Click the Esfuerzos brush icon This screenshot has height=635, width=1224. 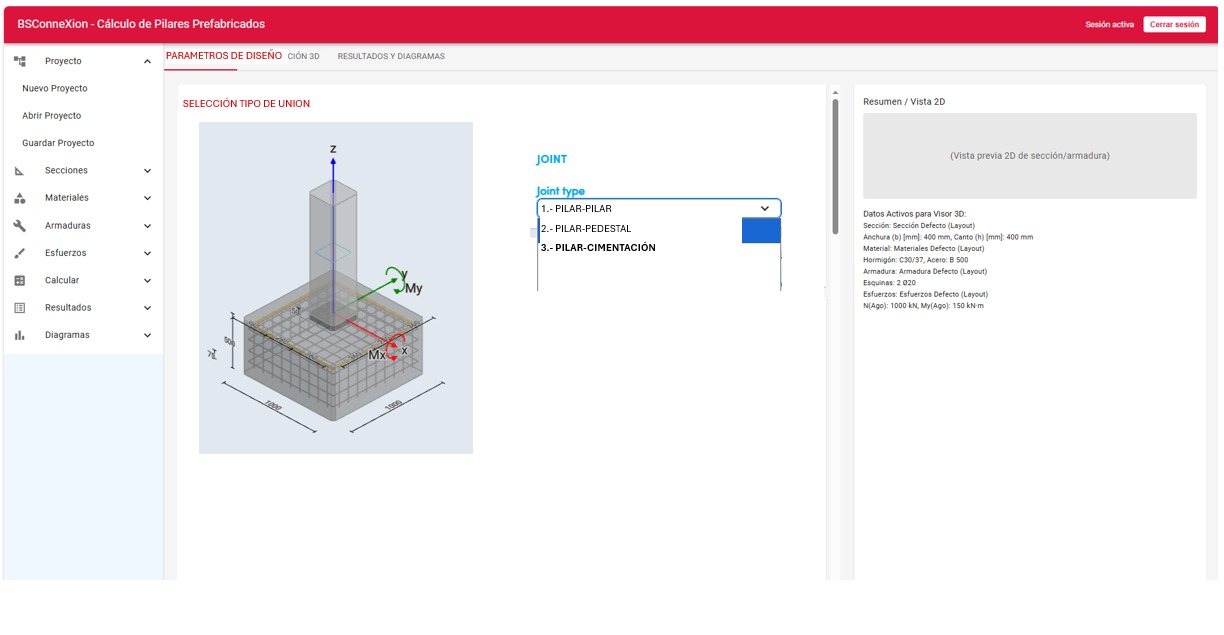click(x=19, y=253)
